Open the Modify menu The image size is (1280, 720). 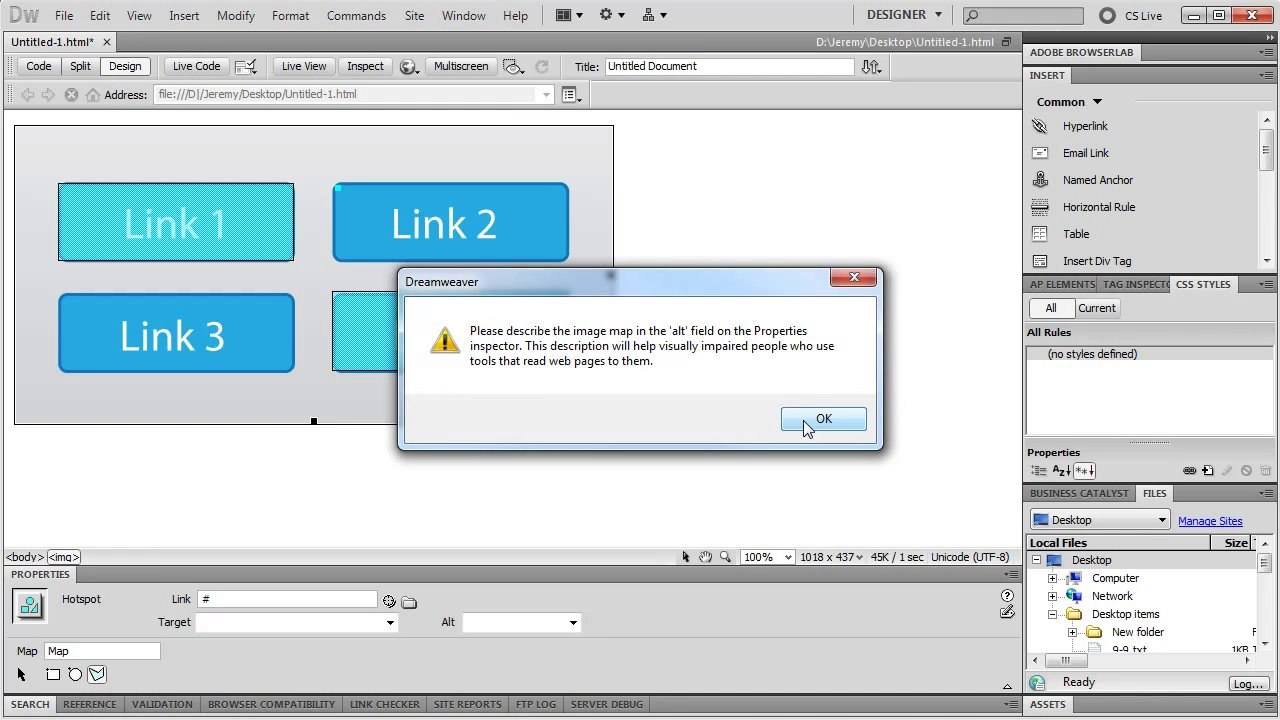(236, 15)
